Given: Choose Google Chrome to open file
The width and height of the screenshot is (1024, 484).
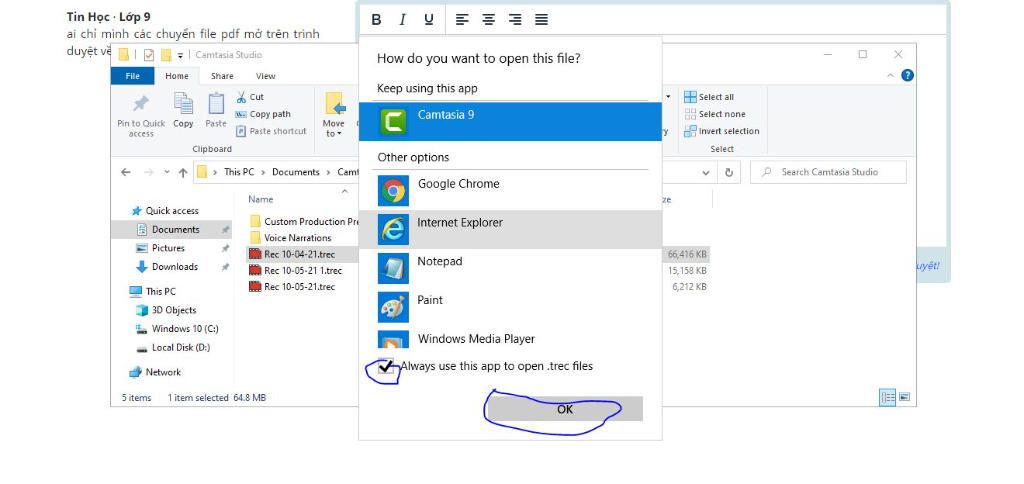Looking at the screenshot, I should click(x=510, y=190).
